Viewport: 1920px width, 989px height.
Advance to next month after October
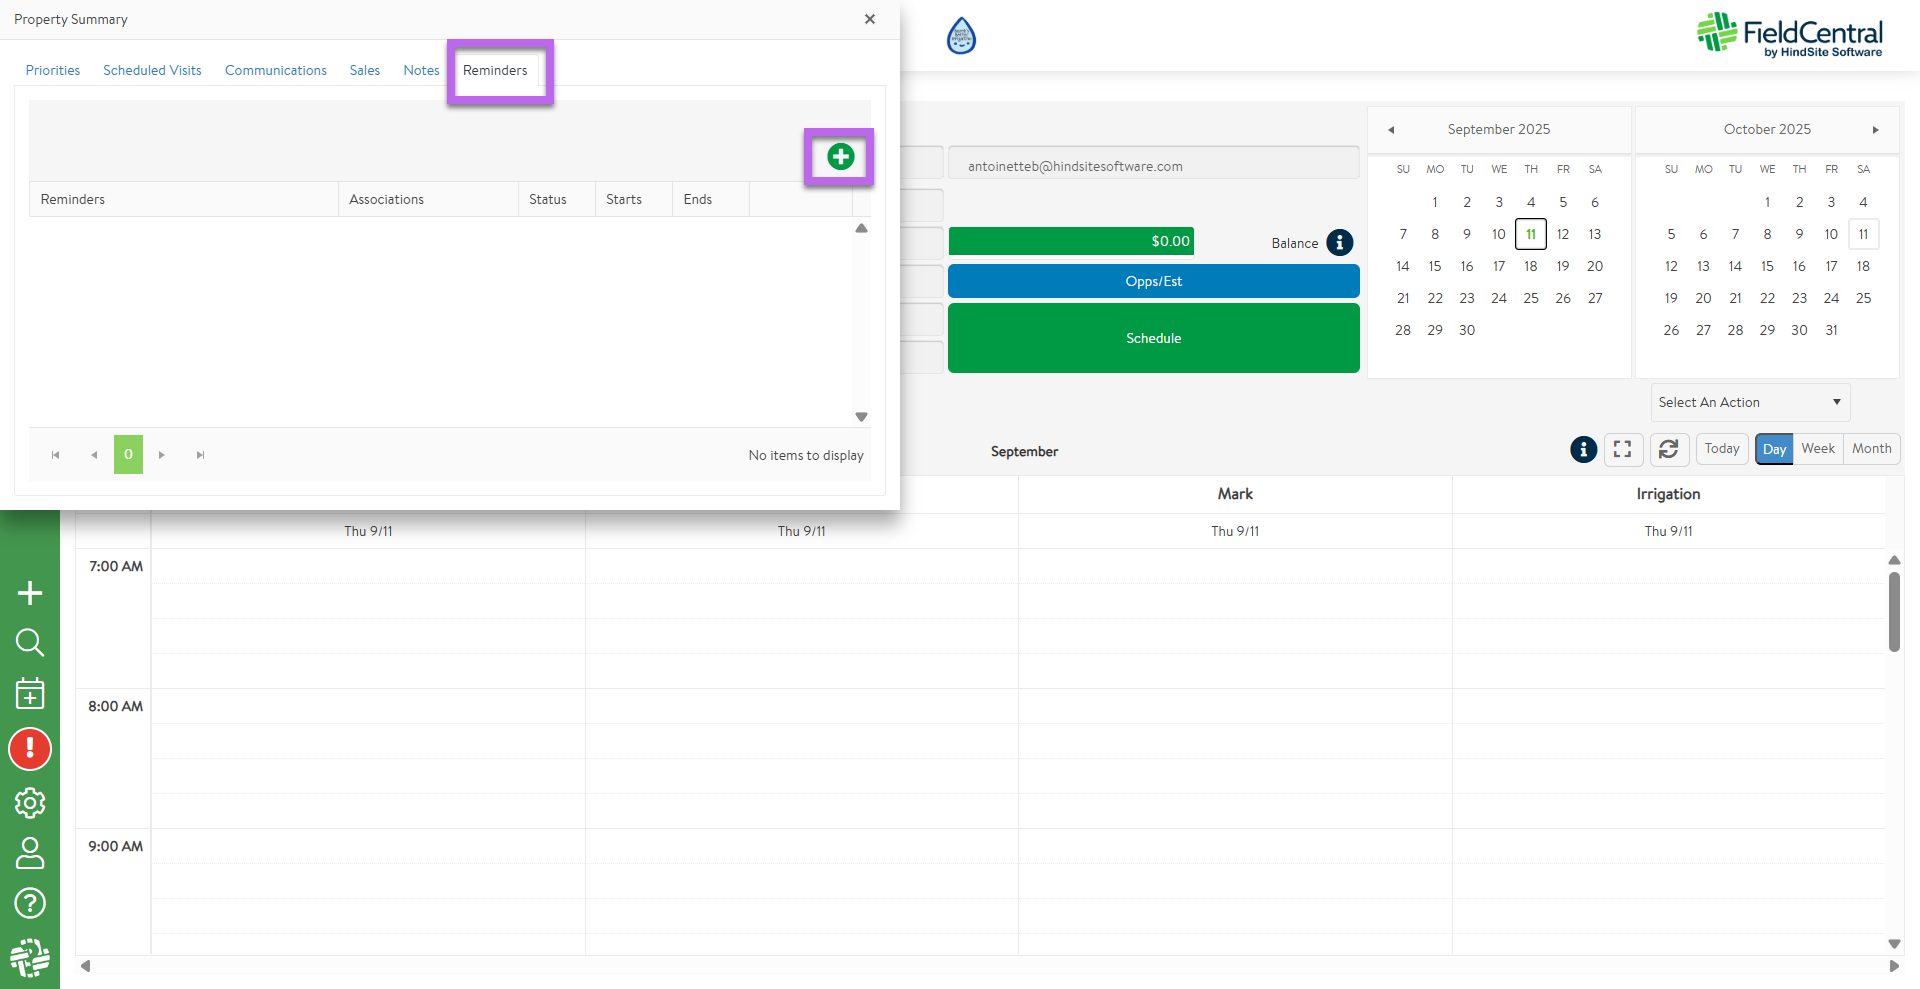(x=1875, y=130)
